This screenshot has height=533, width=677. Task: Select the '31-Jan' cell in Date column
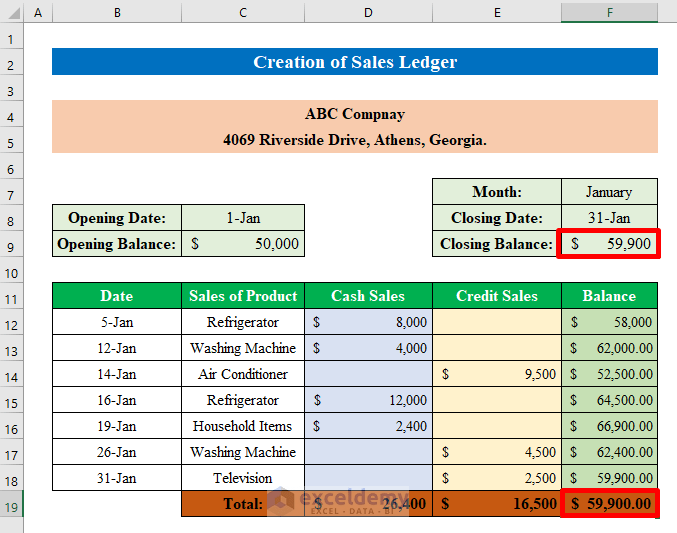(117, 478)
